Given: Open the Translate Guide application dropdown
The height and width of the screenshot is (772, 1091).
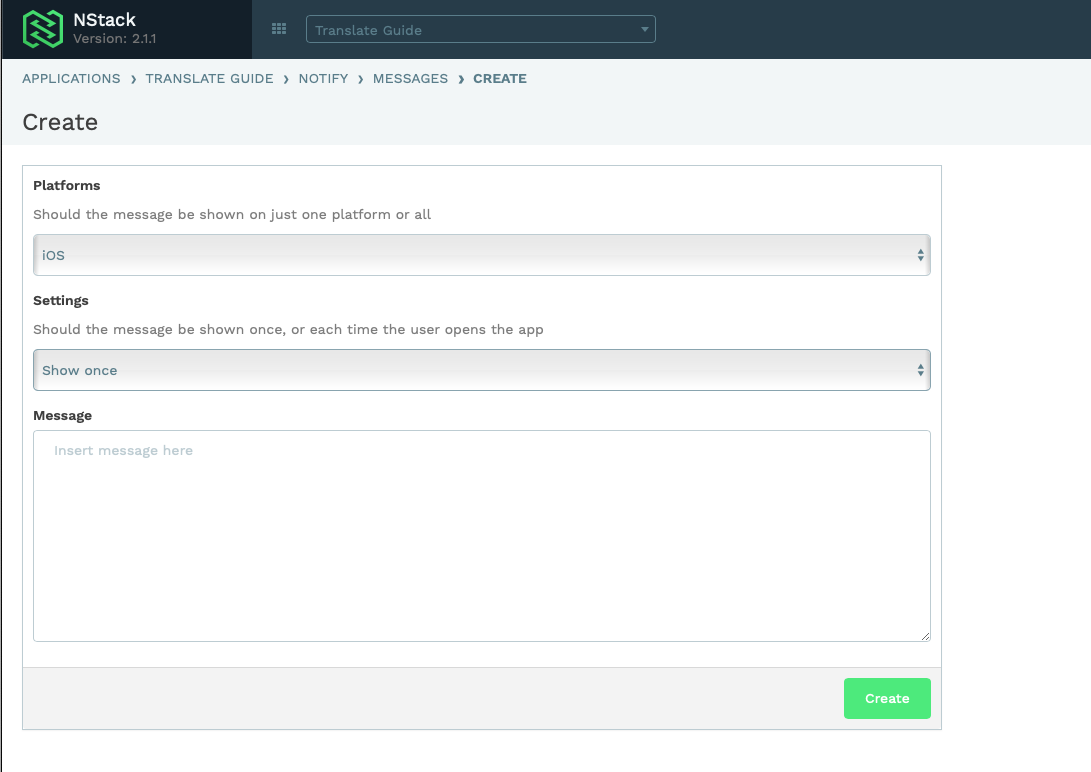Looking at the screenshot, I should (x=481, y=29).
